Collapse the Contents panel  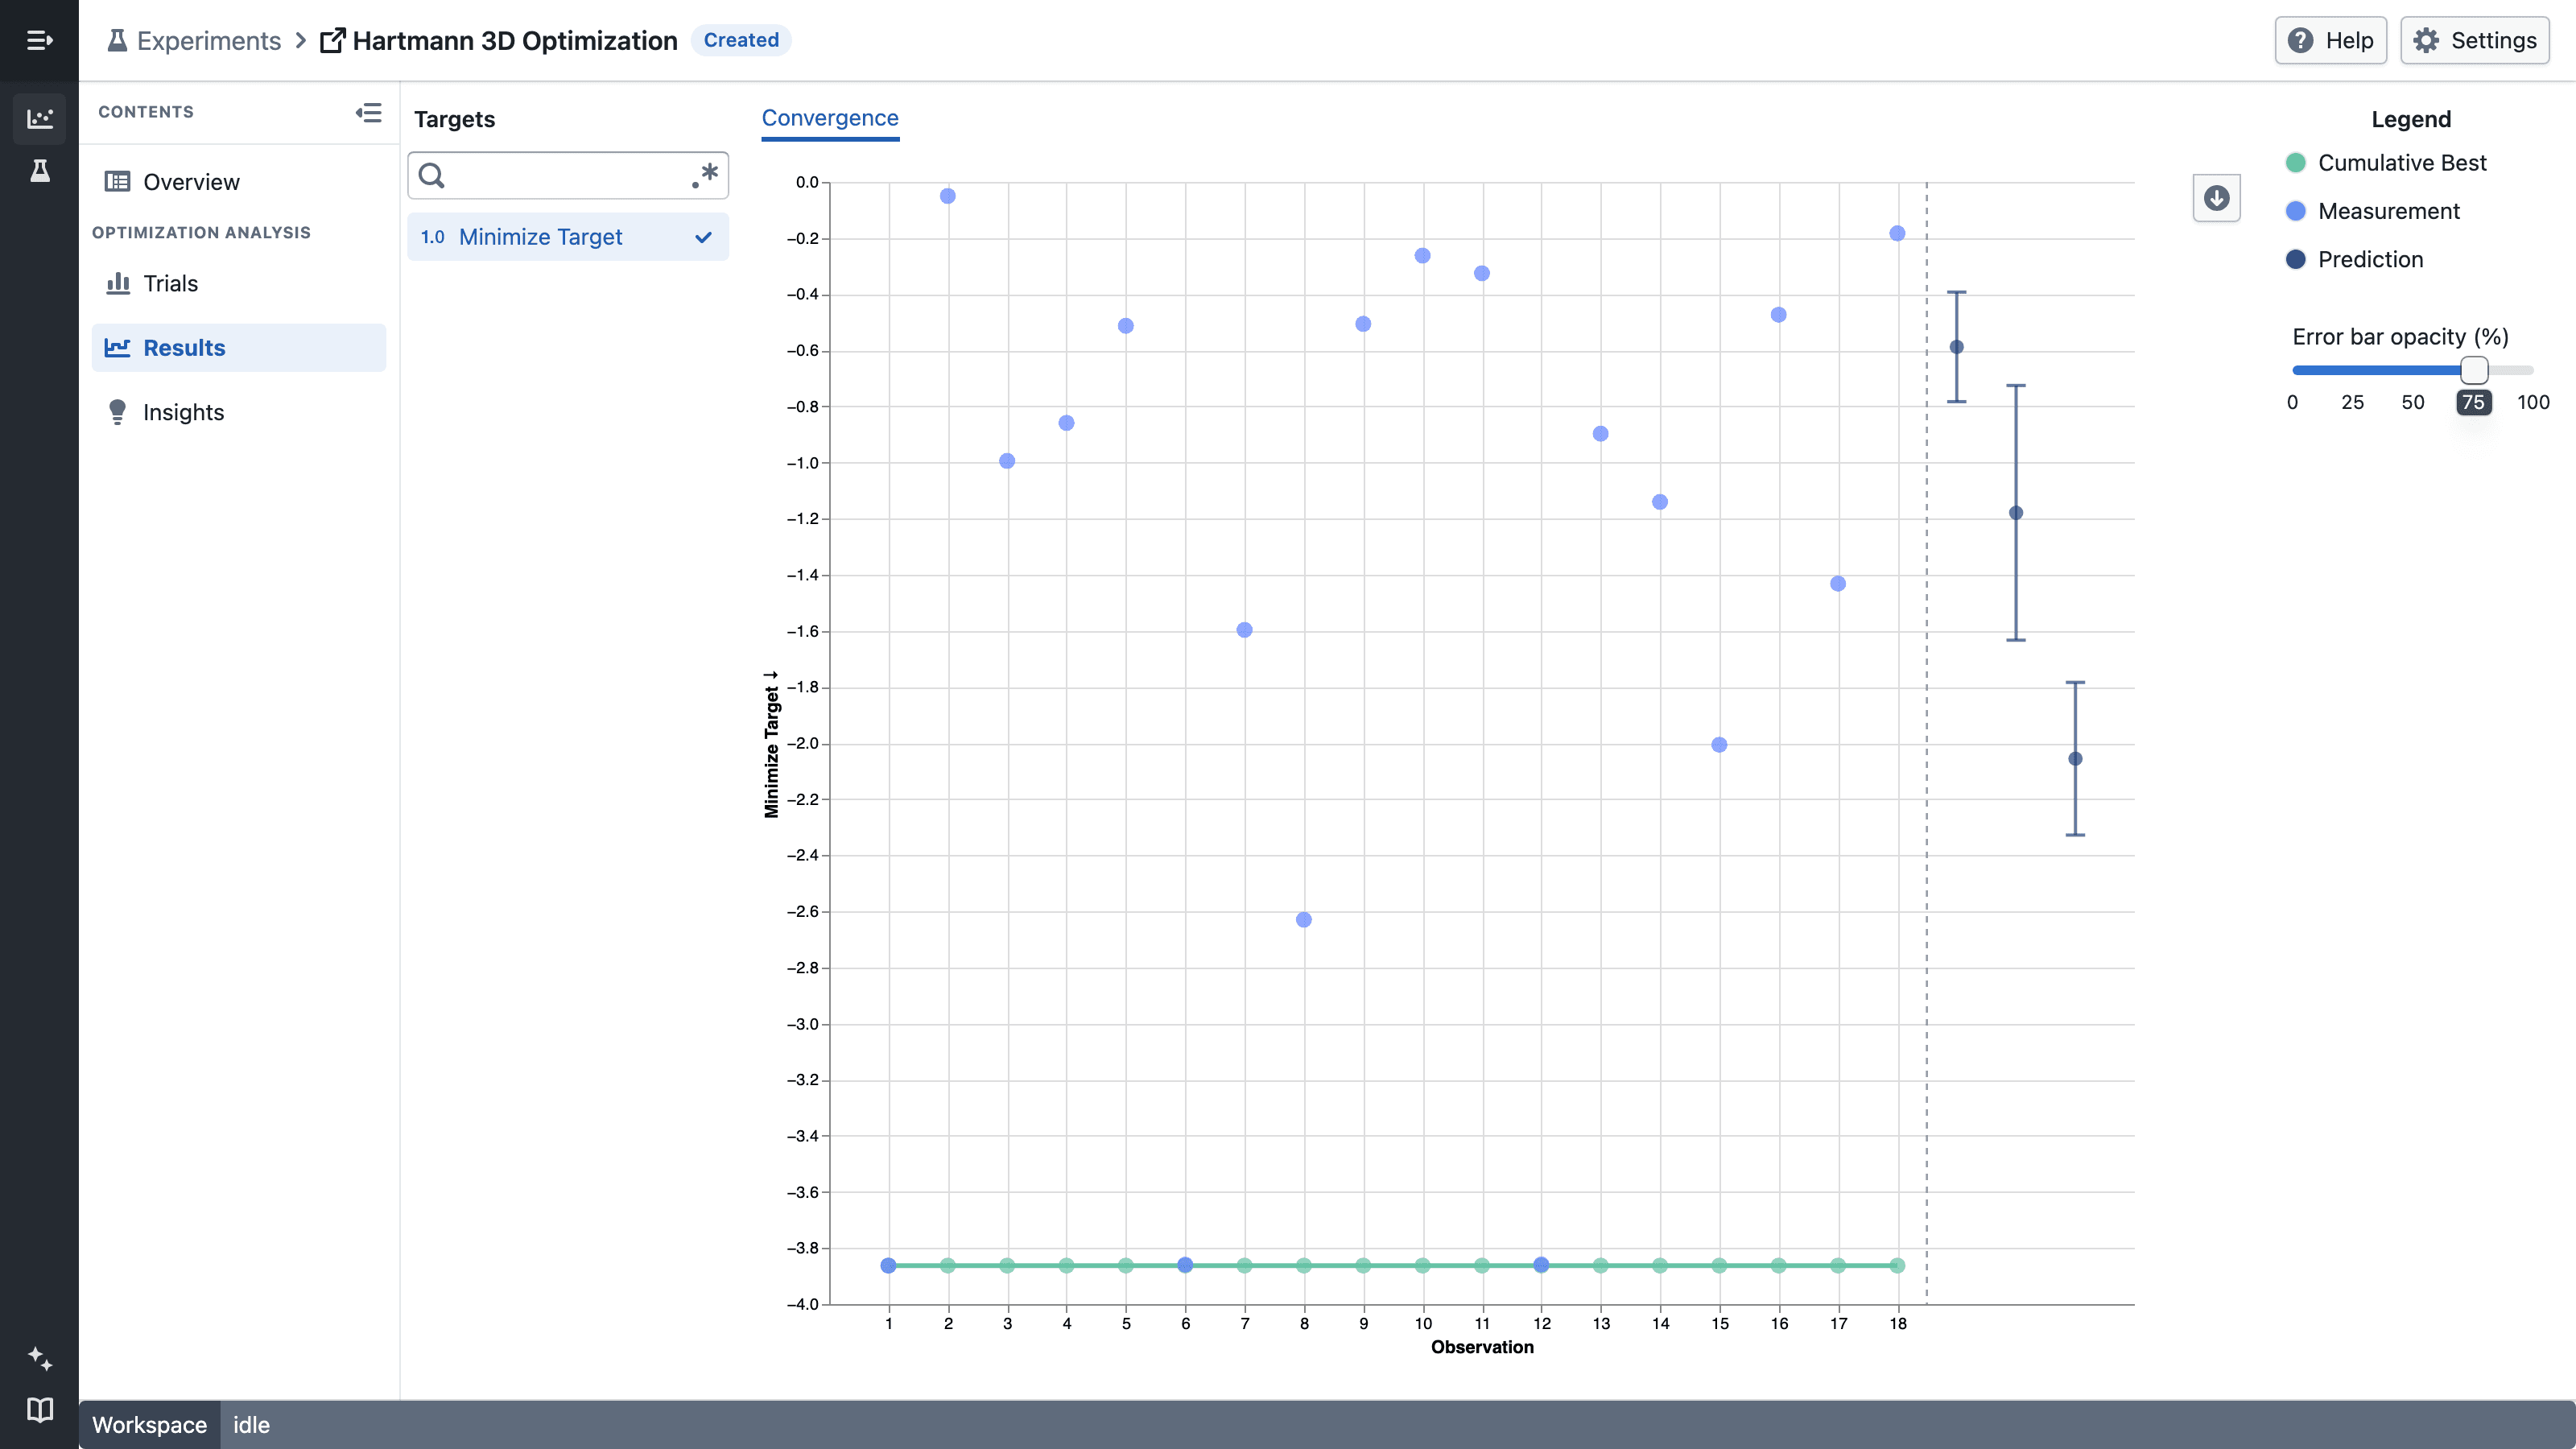[x=368, y=112]
